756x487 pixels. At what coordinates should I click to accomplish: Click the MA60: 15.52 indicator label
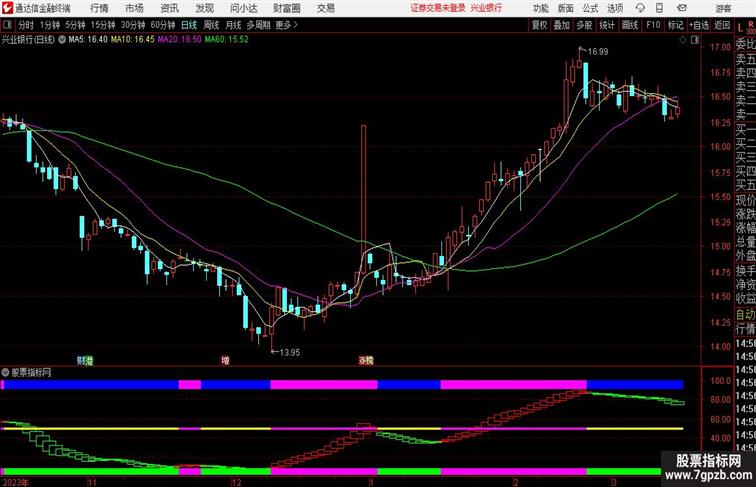[x=227, y=40]
